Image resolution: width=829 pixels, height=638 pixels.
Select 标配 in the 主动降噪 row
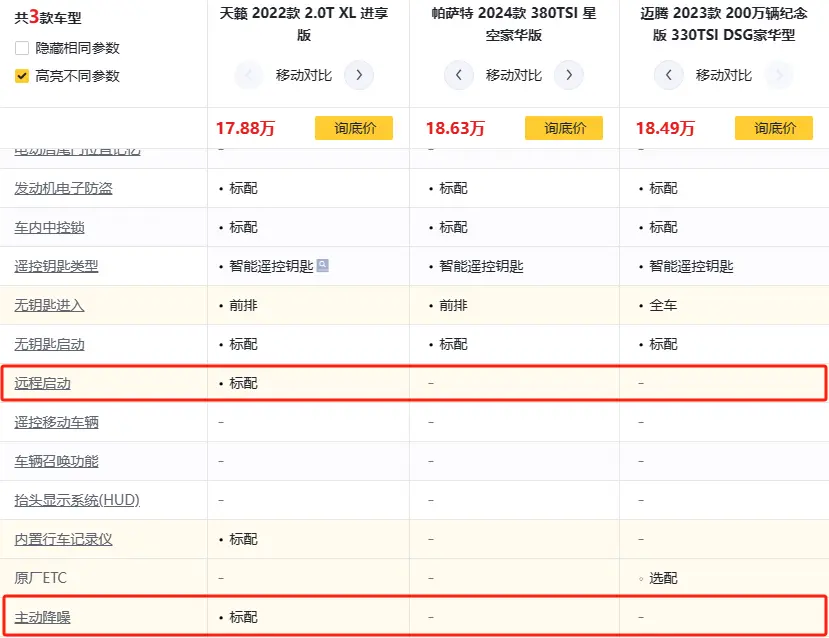243,617
